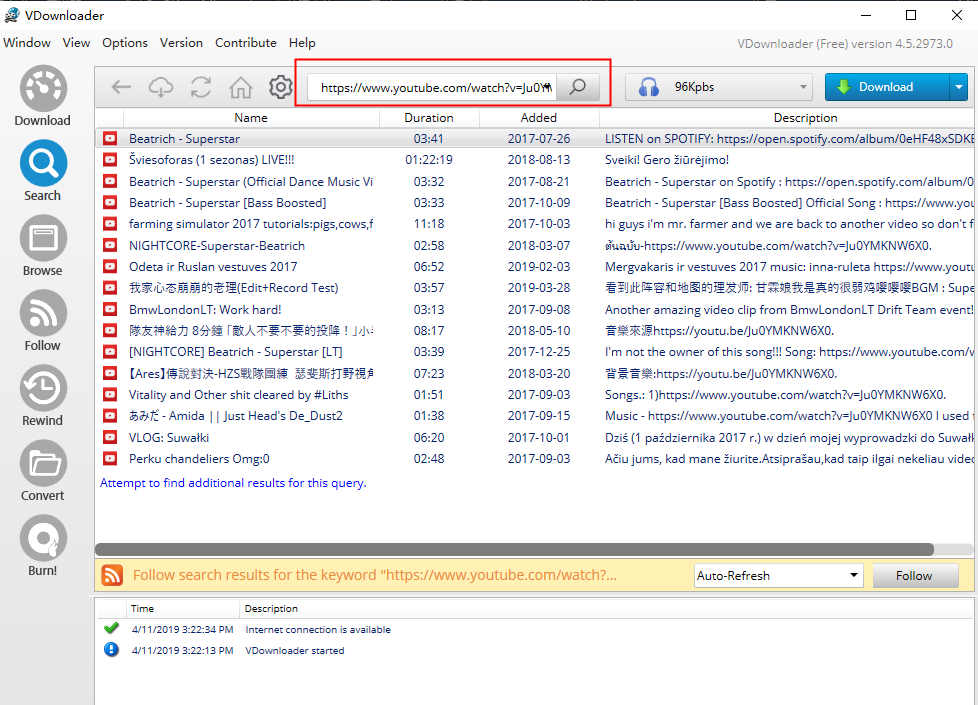Click the duration 11:18 cell
This screenshot has width=978, height=705.
pyautogui.click(x=429, y=223)
